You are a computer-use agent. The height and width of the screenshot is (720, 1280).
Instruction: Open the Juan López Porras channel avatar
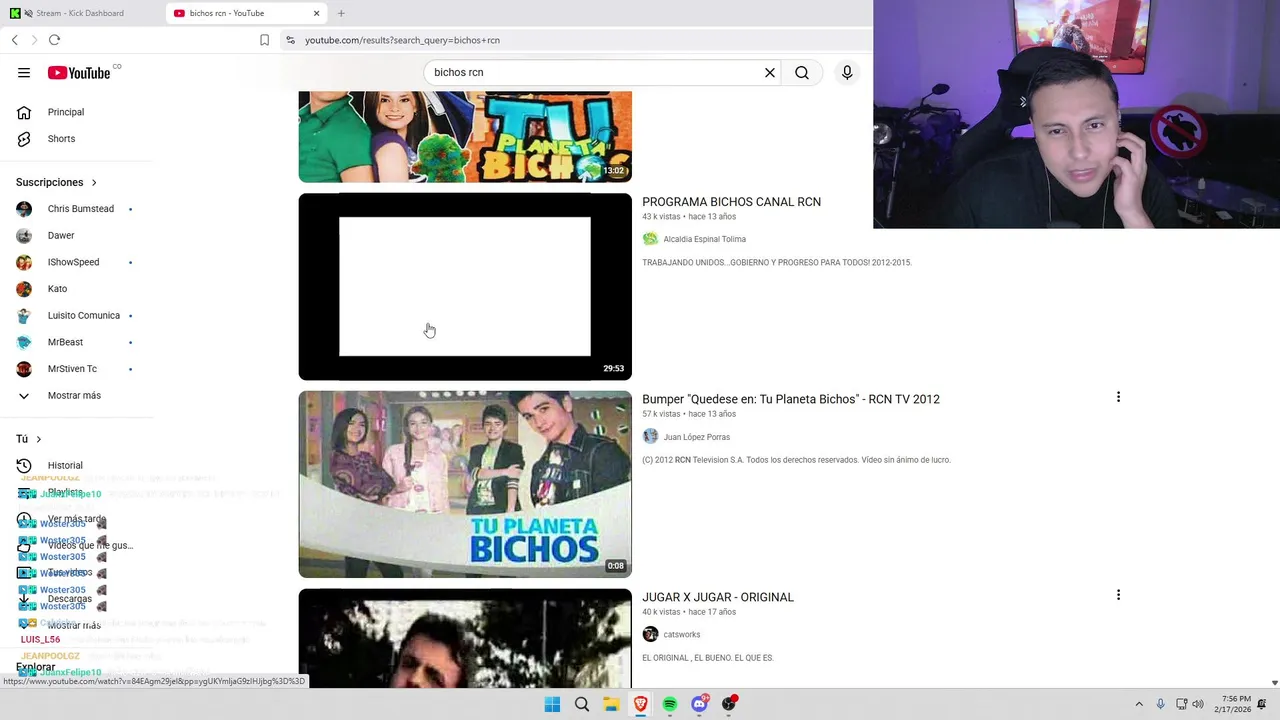click(650, 436)
